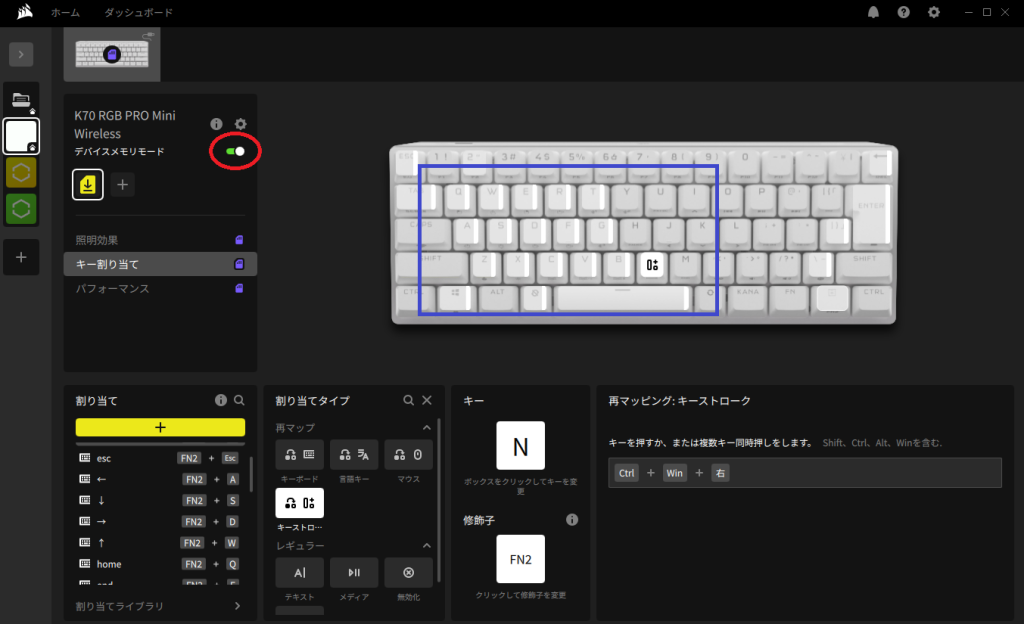Show K70 RGB PRO Mini device info
Viewport: 1024px width, 624px height.
click(x=216, y=123)
